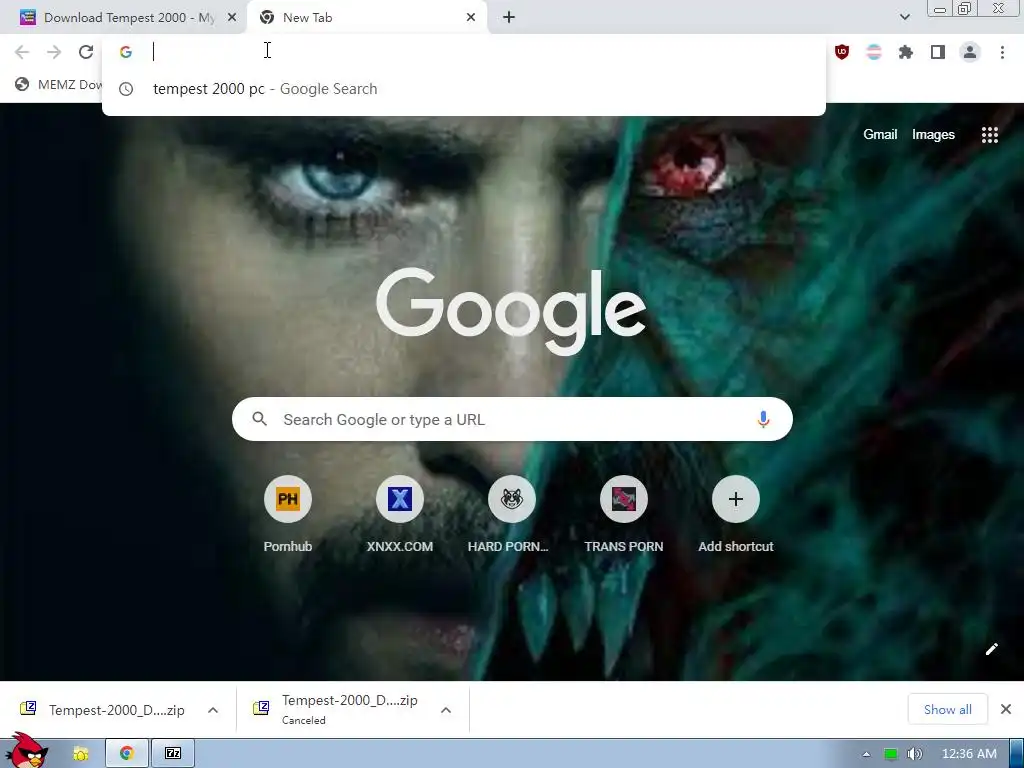1024x768 pixels.
Task: Click the green tray status icon
Action: coord(890,754)
